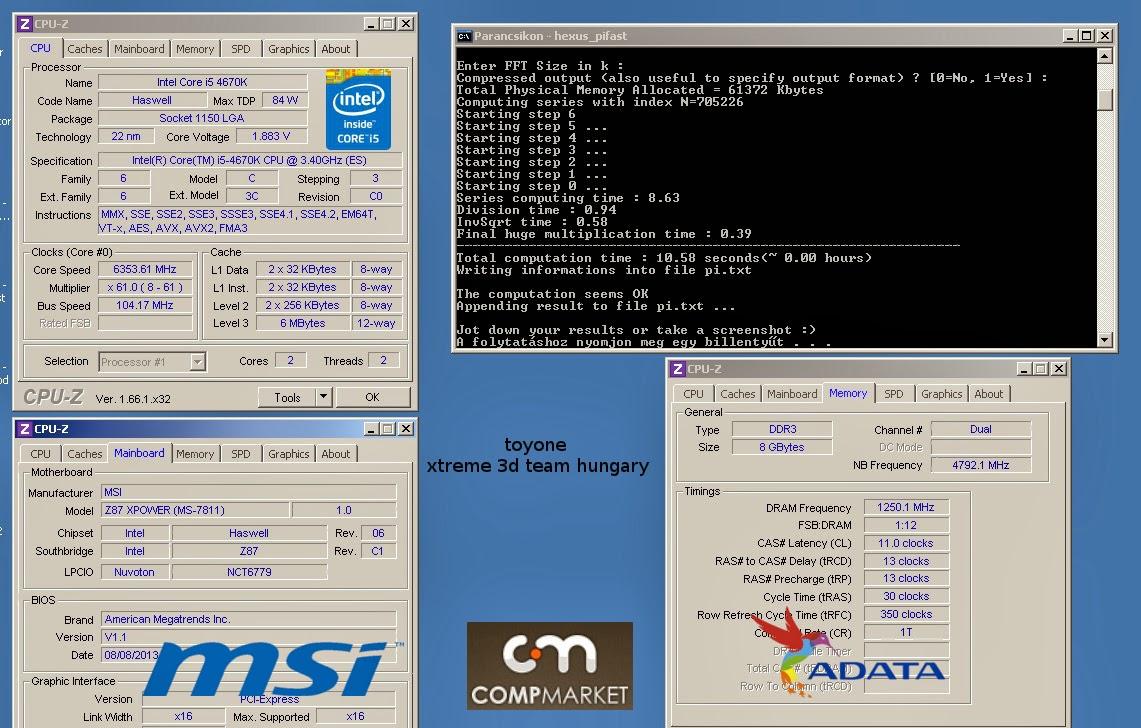Switch to About tab in top CPU-Z window
The height and width of the screenshot is (728, 1141).
335,49
